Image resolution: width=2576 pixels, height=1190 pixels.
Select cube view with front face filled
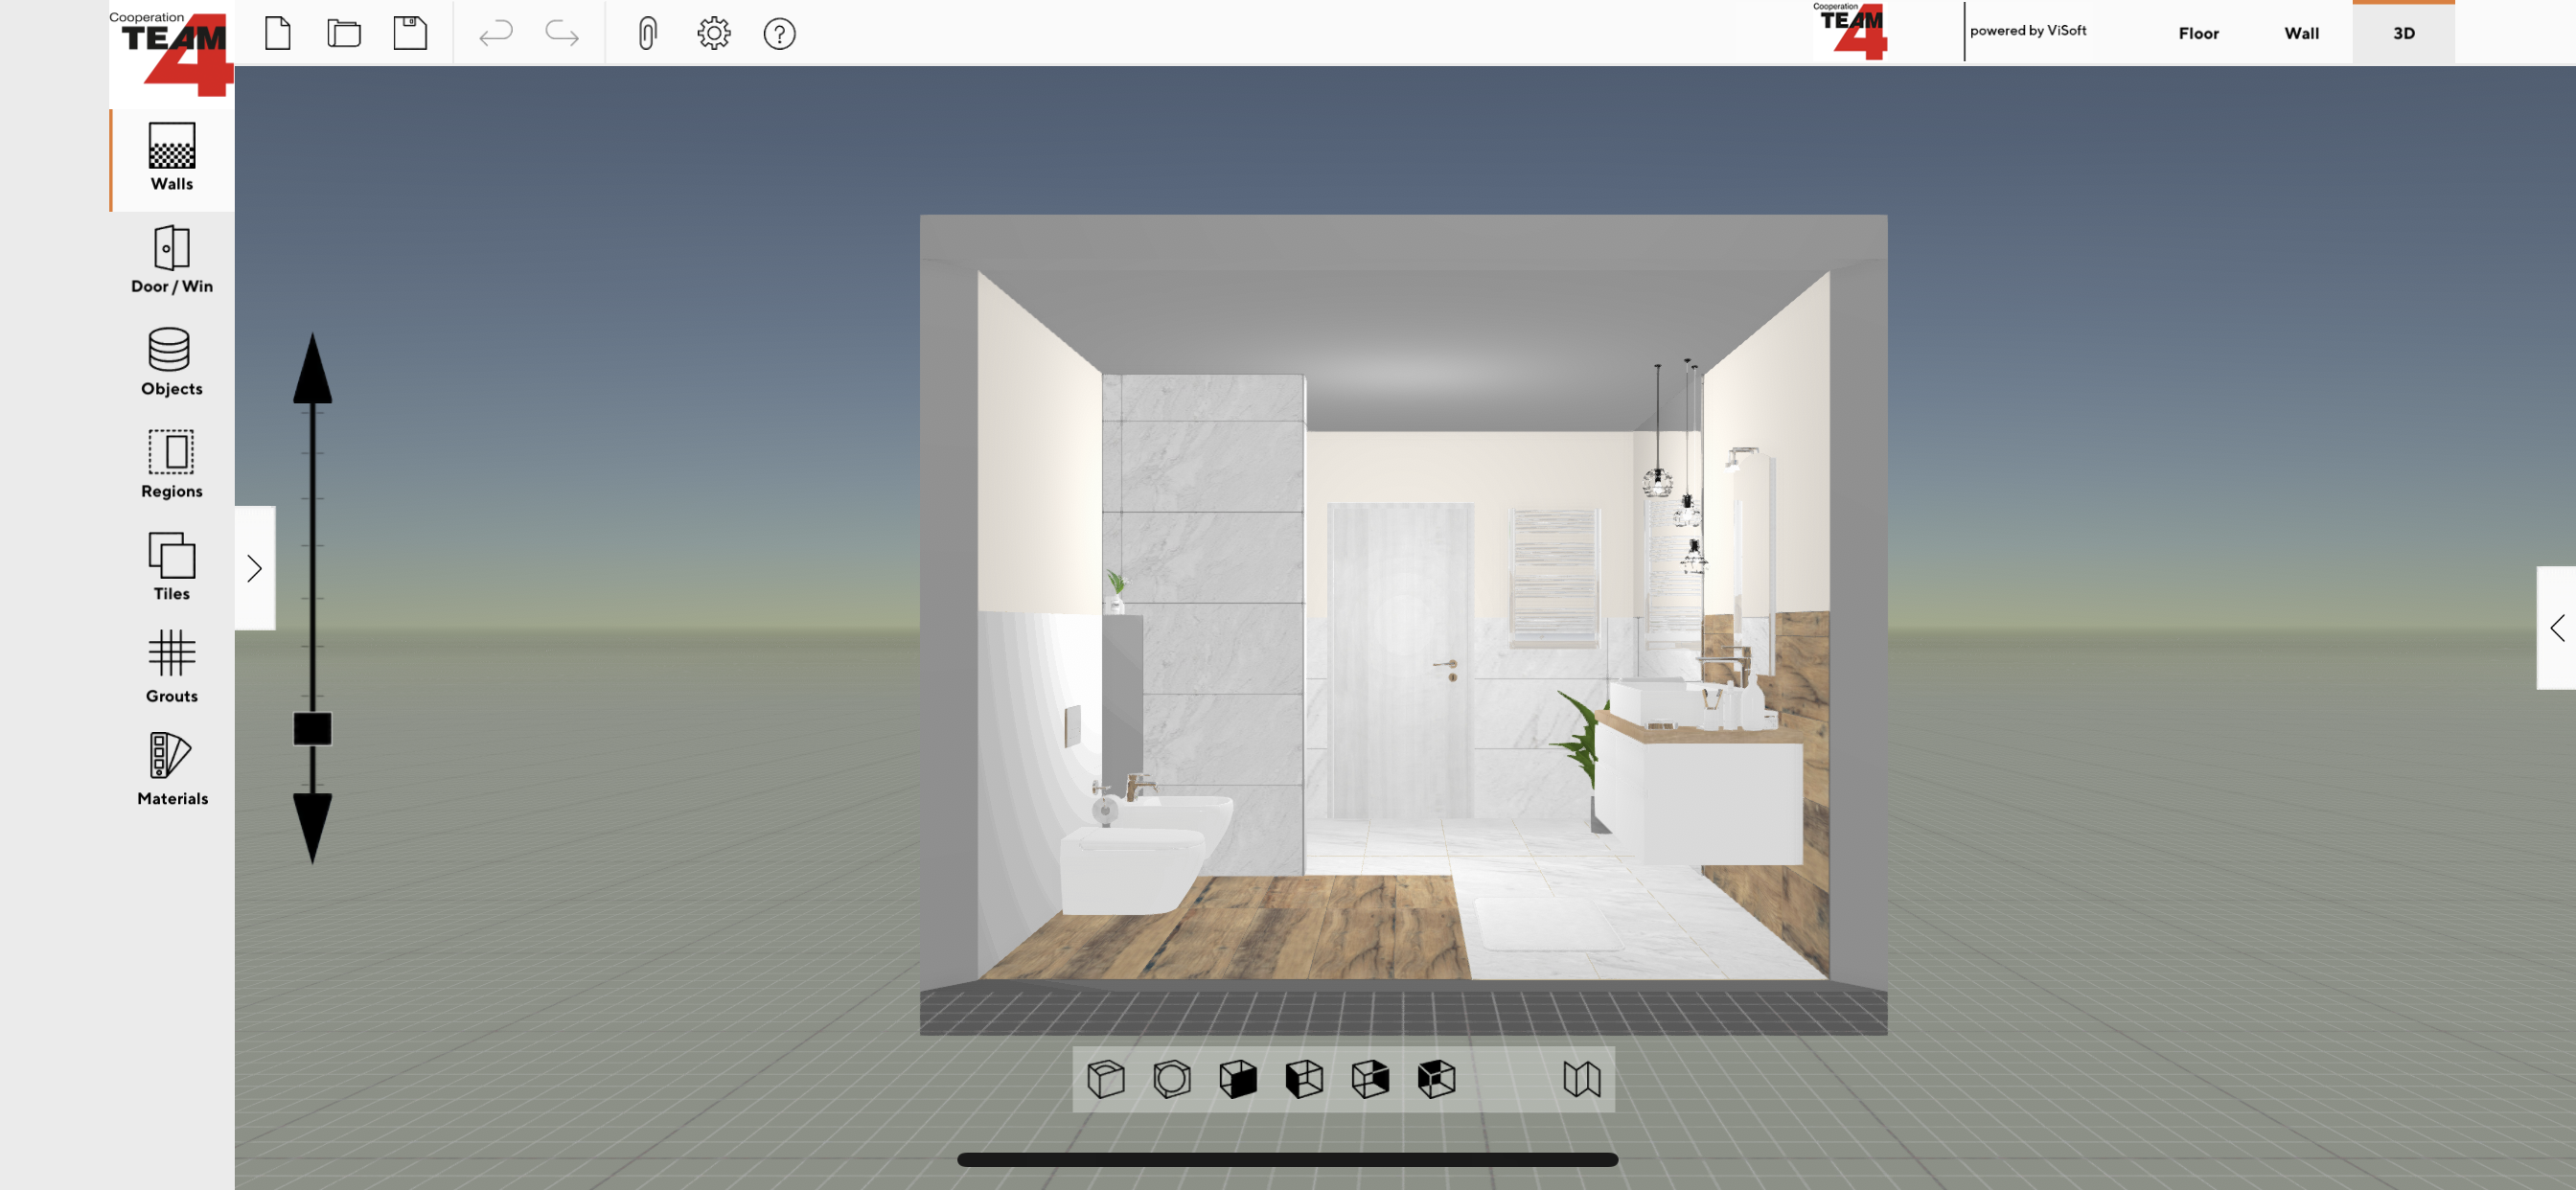(x=1238, y=1079)
